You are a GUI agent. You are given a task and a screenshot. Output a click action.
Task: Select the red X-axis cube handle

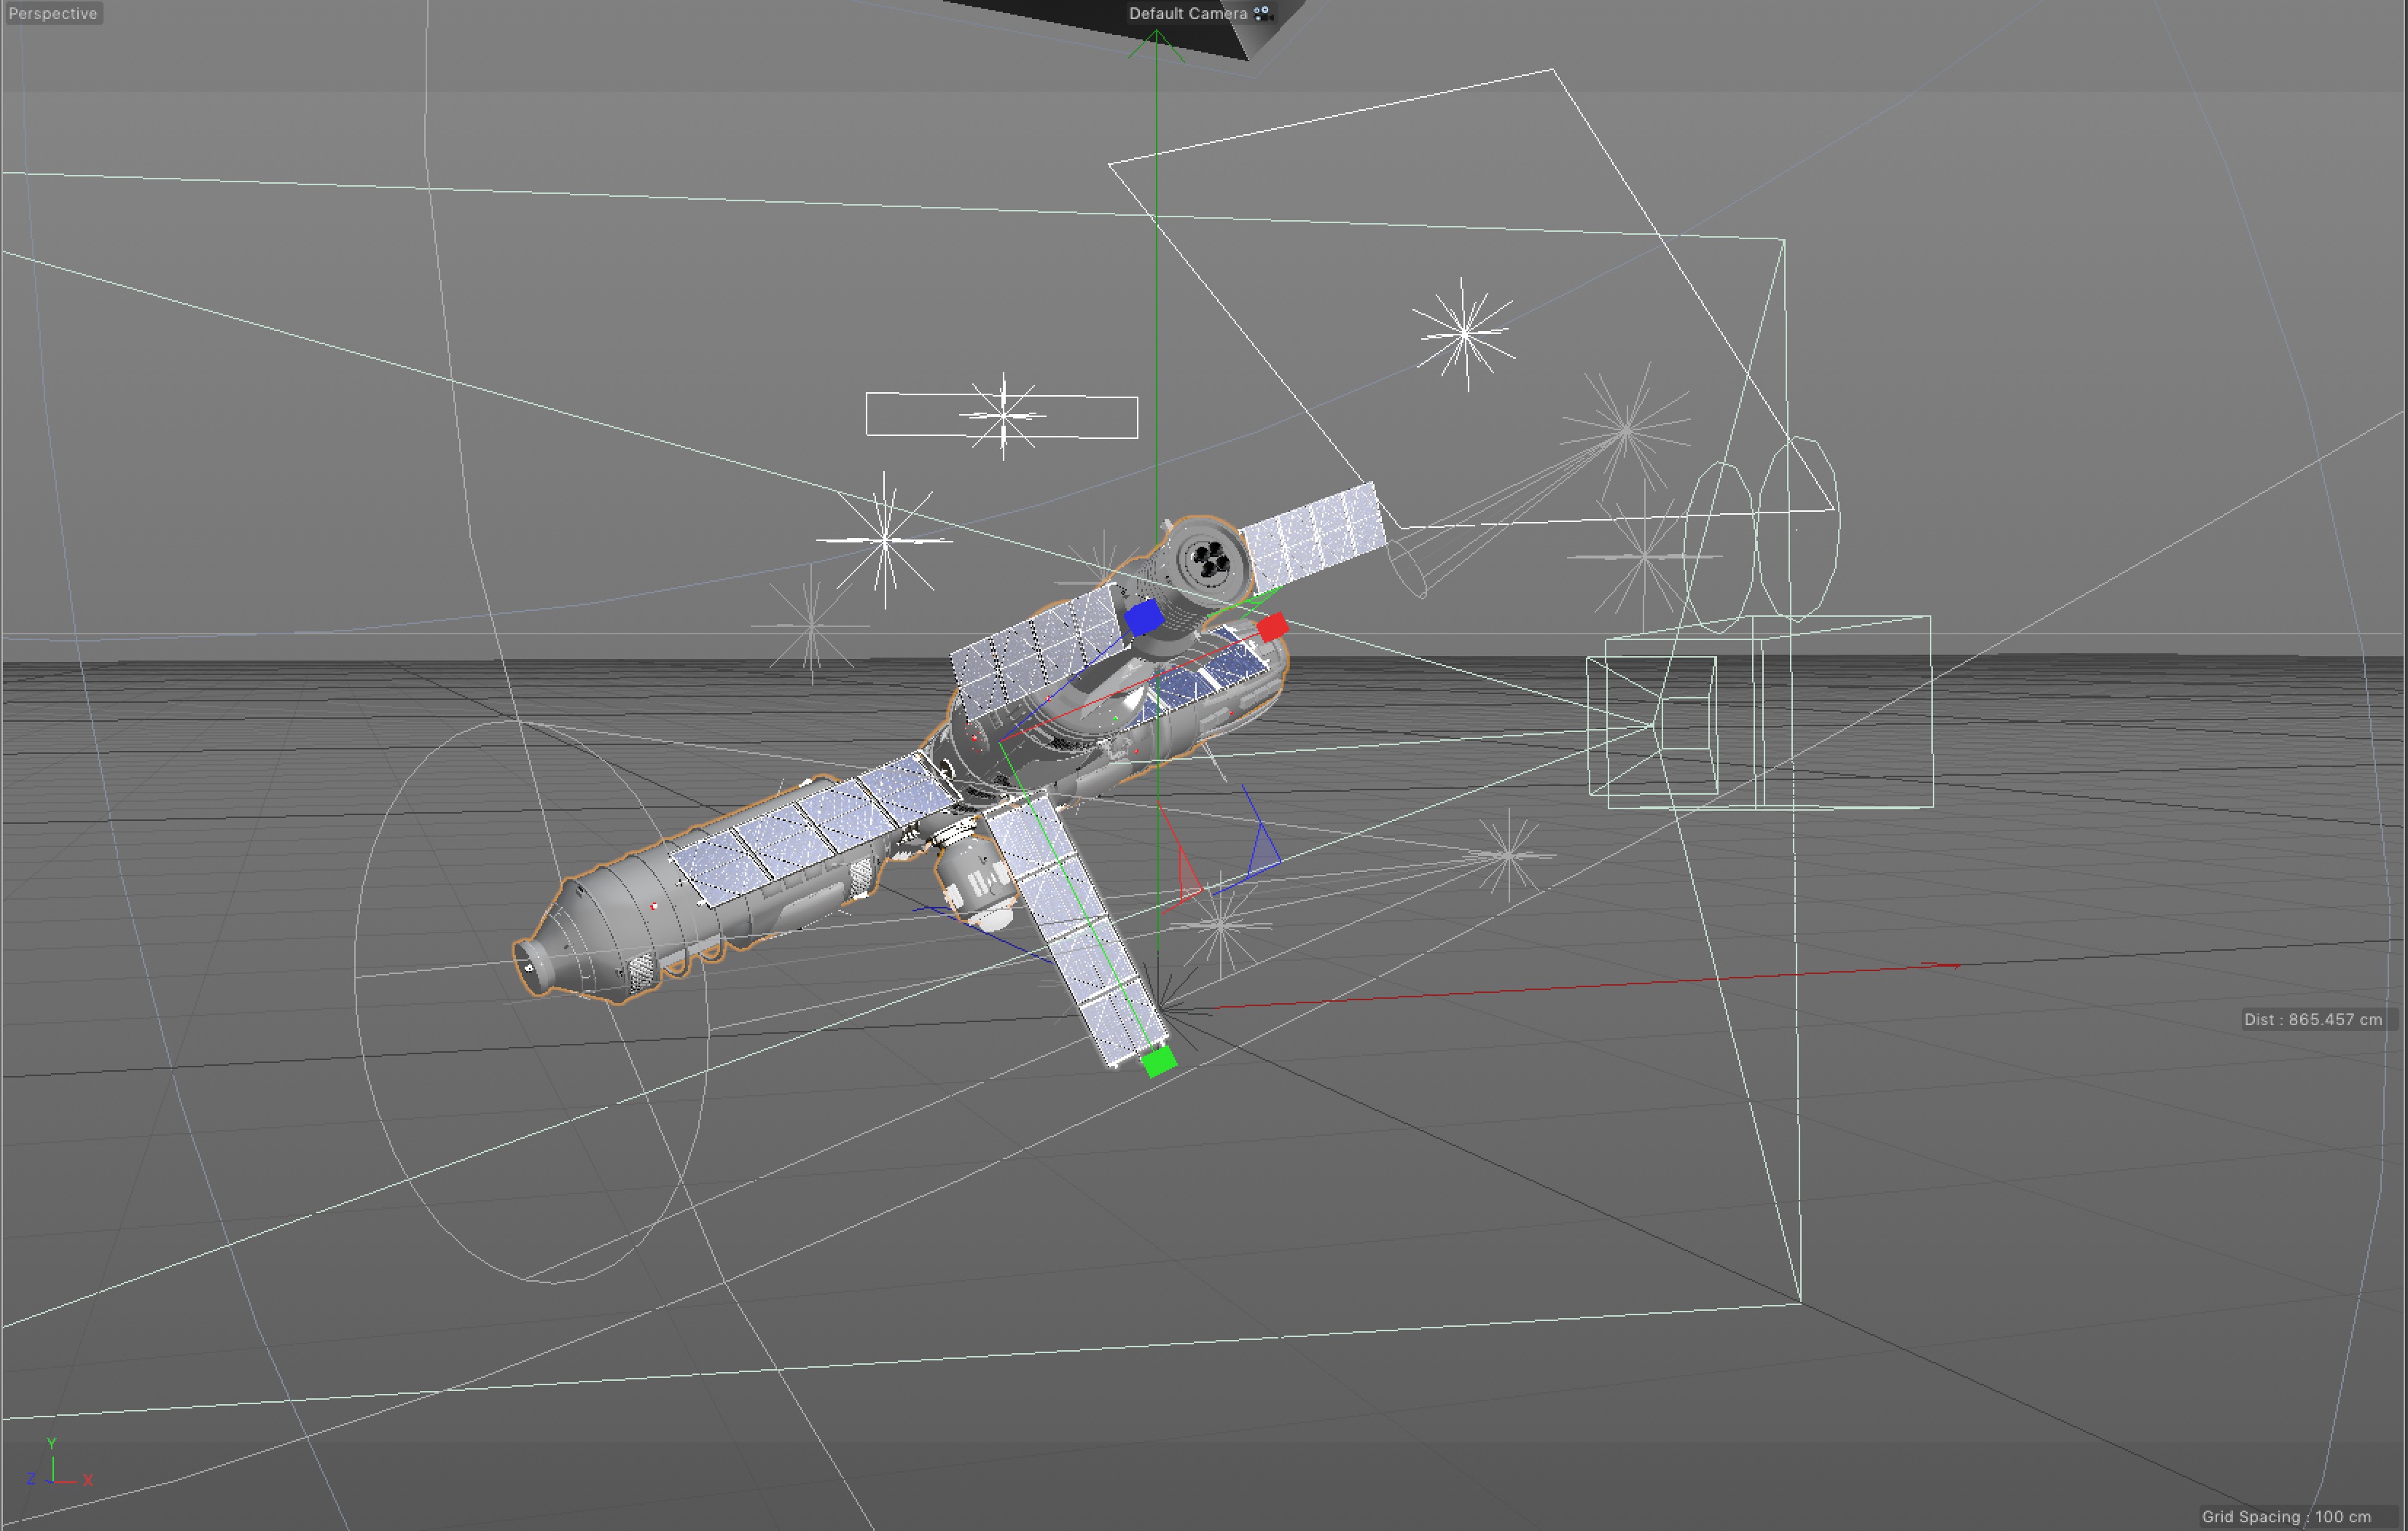(1272, 628)
